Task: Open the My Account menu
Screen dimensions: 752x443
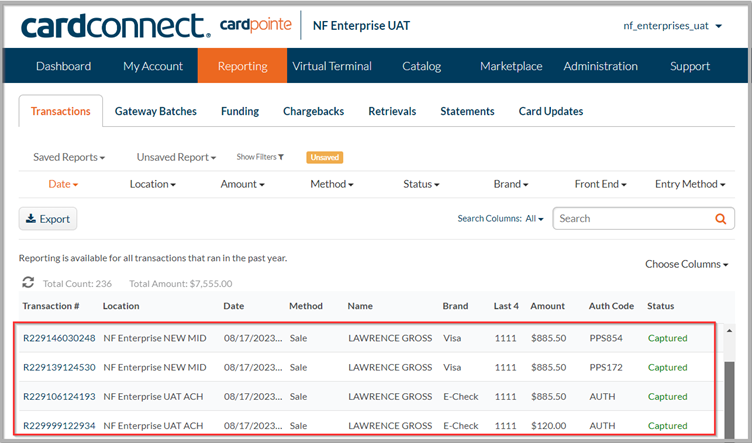Action: click(153, 66)
